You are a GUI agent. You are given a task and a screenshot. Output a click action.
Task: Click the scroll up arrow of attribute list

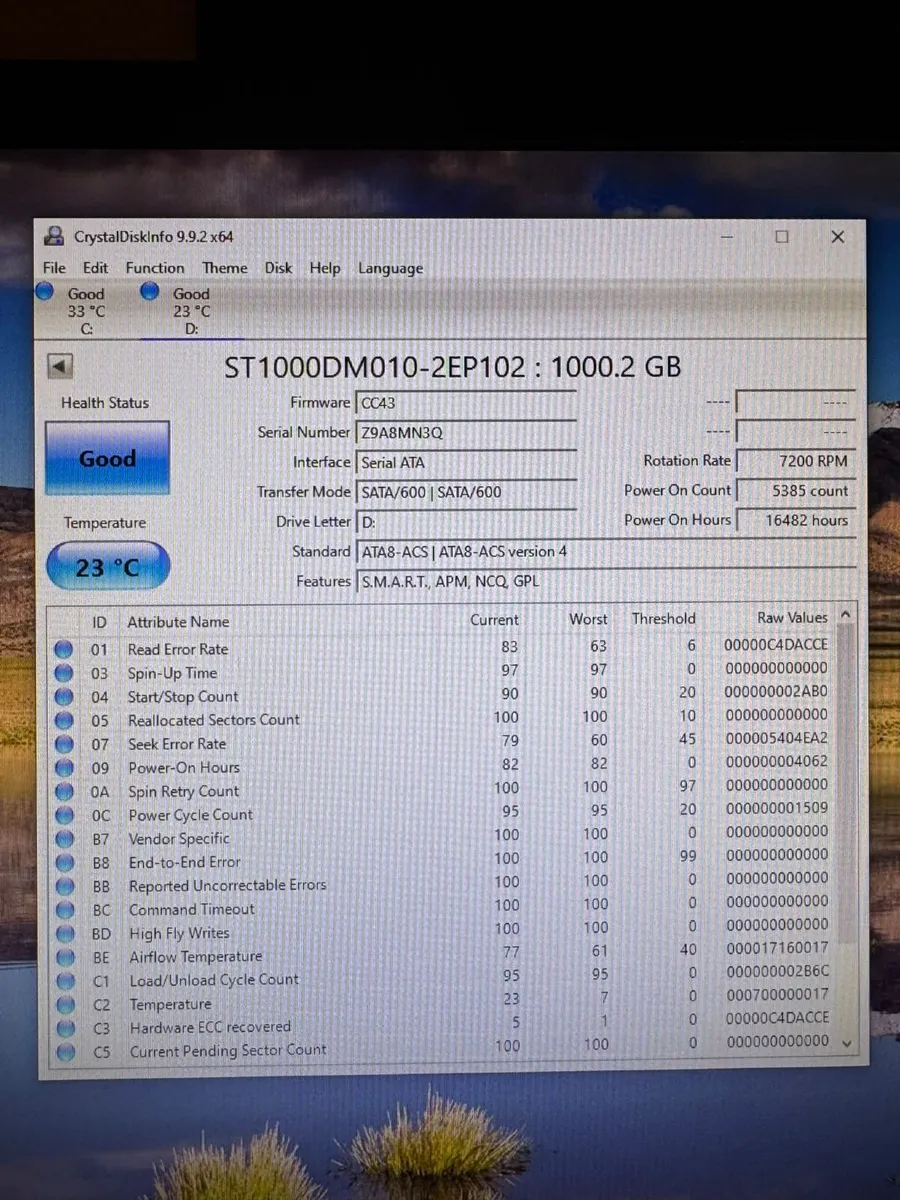point(847,616)
